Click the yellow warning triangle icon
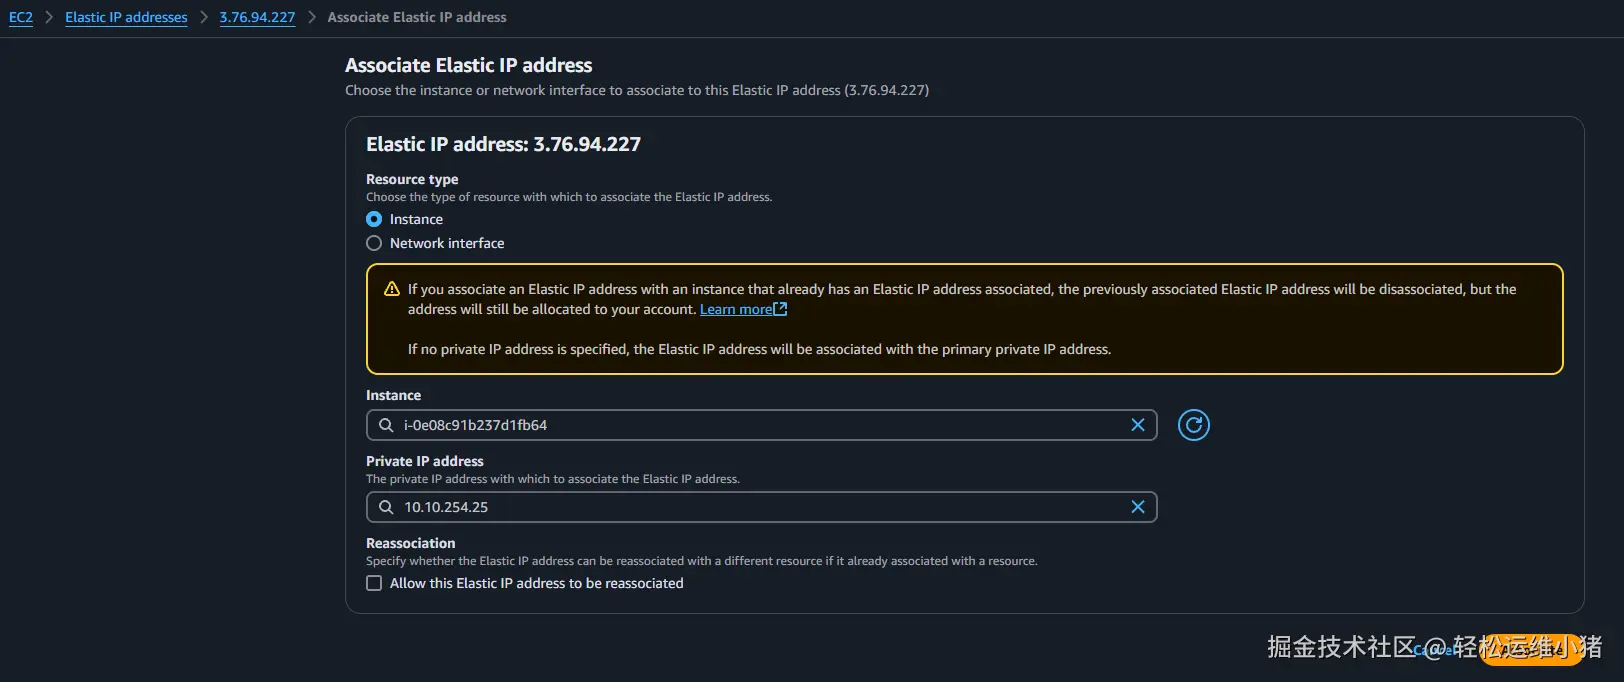 pos(392,289)
